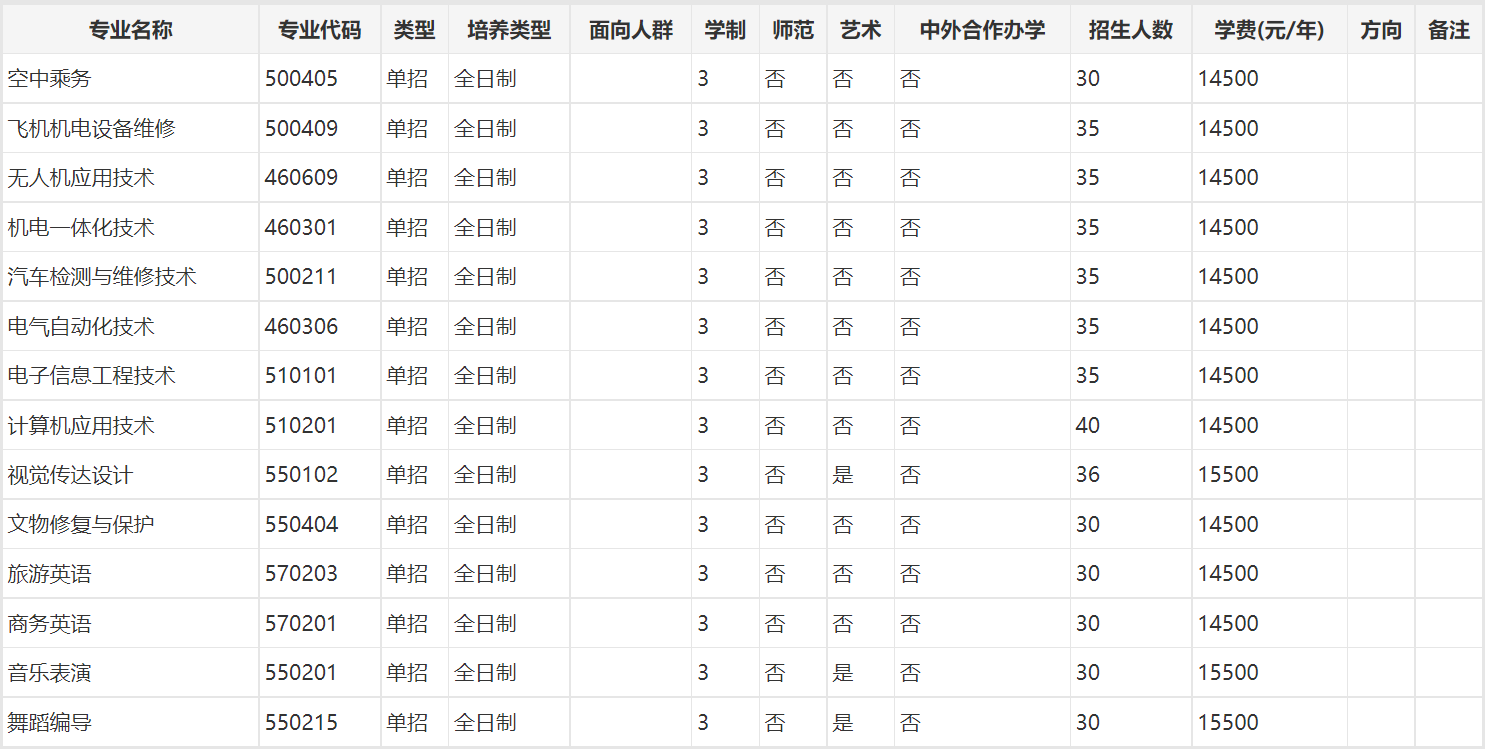Select the 旅游英语 major name
Viewport: 1486px width, 750px height.
(x=49, y=574)
